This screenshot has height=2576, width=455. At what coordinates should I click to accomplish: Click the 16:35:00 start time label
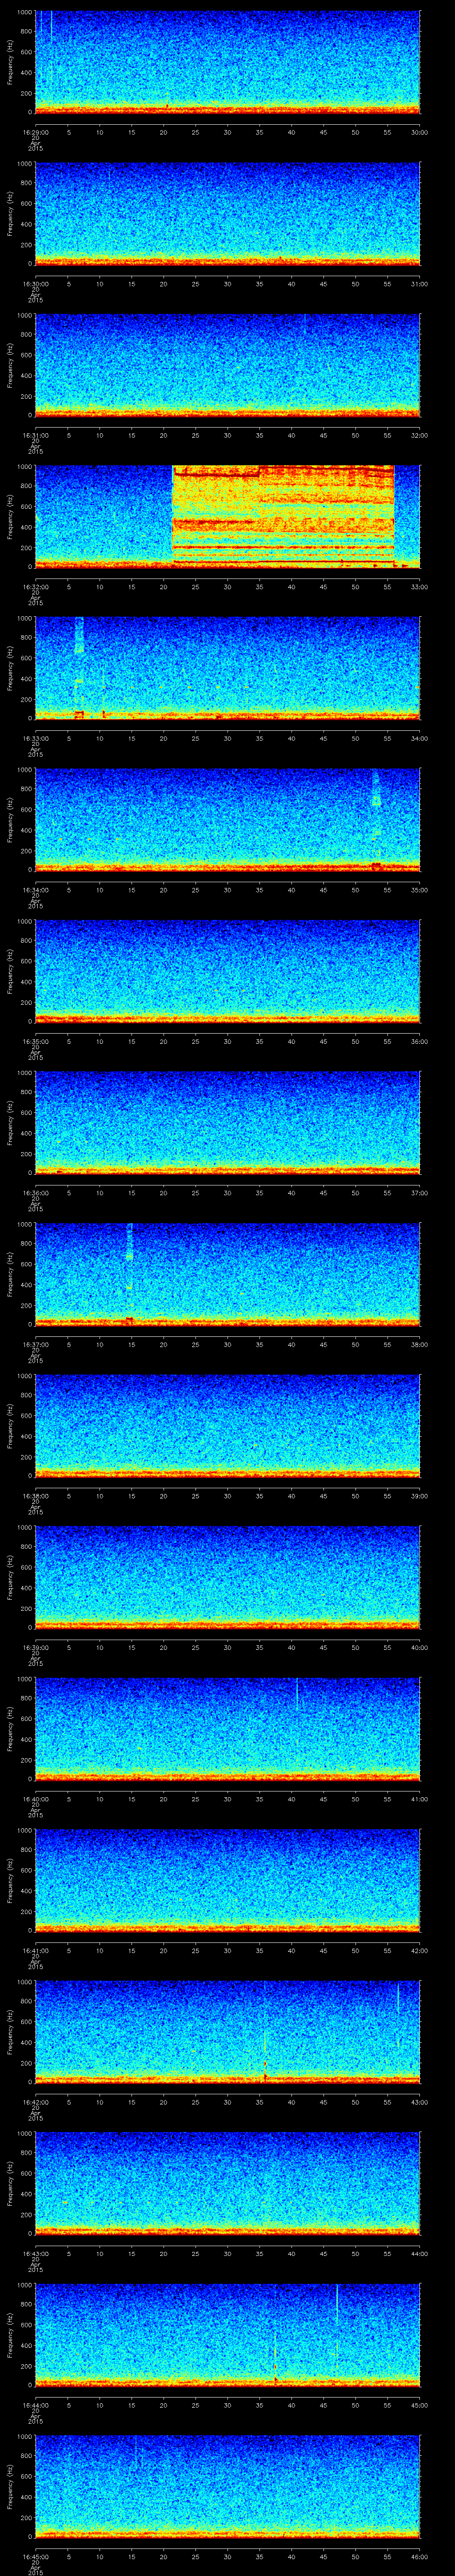click(x=35, y=1041)
